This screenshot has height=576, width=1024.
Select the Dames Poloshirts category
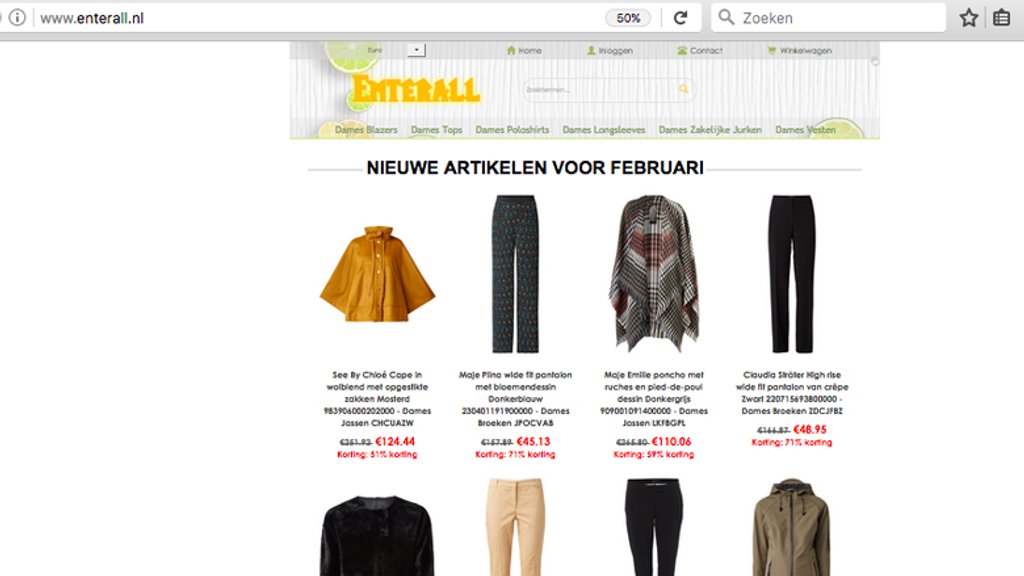(x=512, y=130)
